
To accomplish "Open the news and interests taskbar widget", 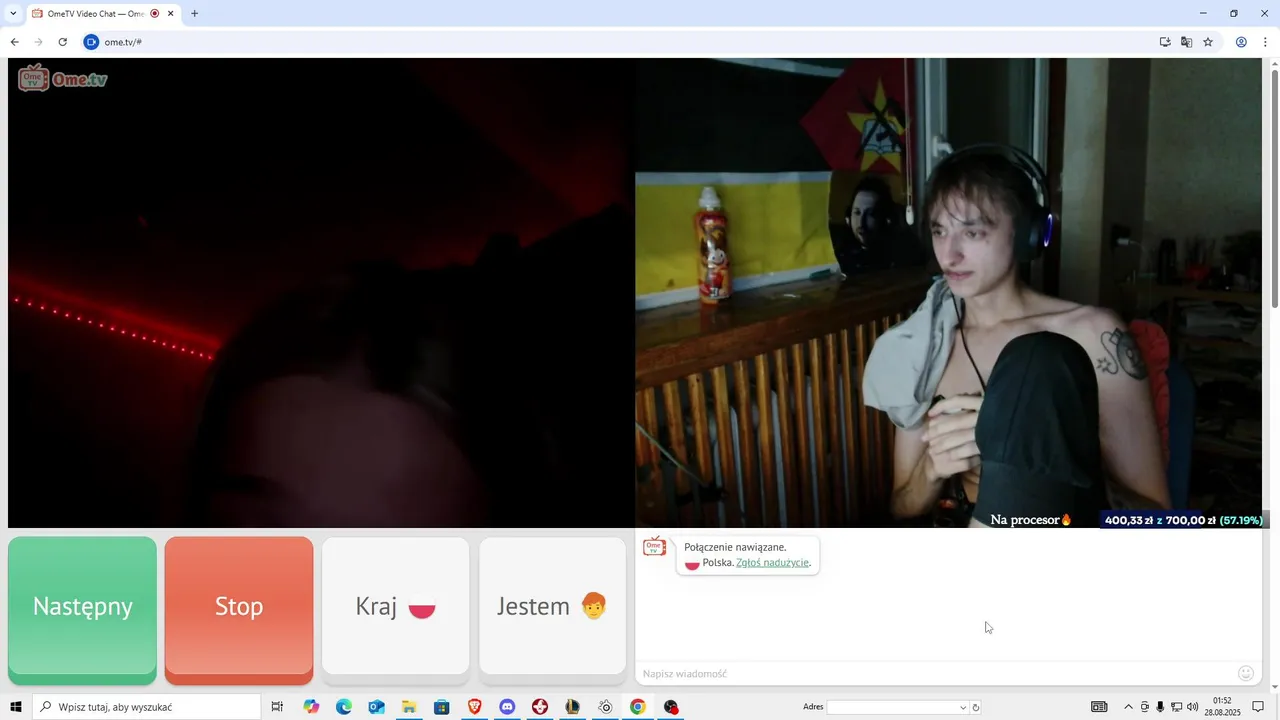I will pyautogui.click(x=1099, y=707).
